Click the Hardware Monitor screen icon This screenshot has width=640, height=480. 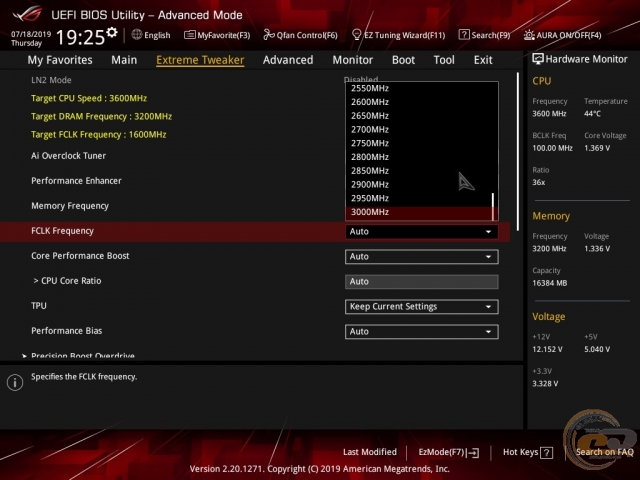click(x=538, y=59)
